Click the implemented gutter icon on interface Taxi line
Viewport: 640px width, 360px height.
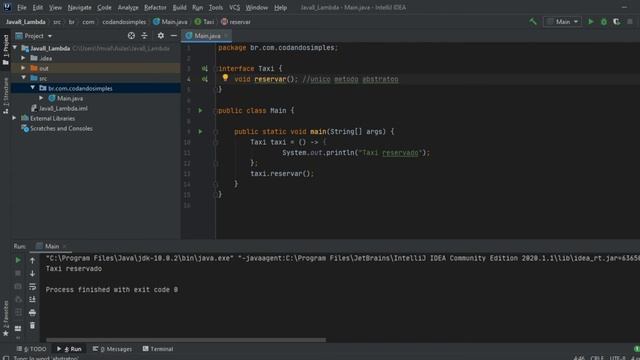[x=204, y=69]
